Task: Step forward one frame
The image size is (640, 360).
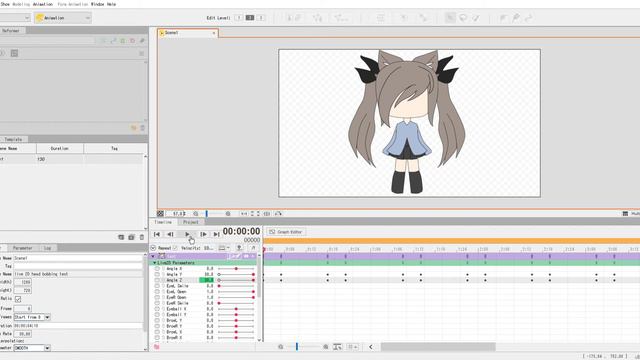Action: coord(203,234)
